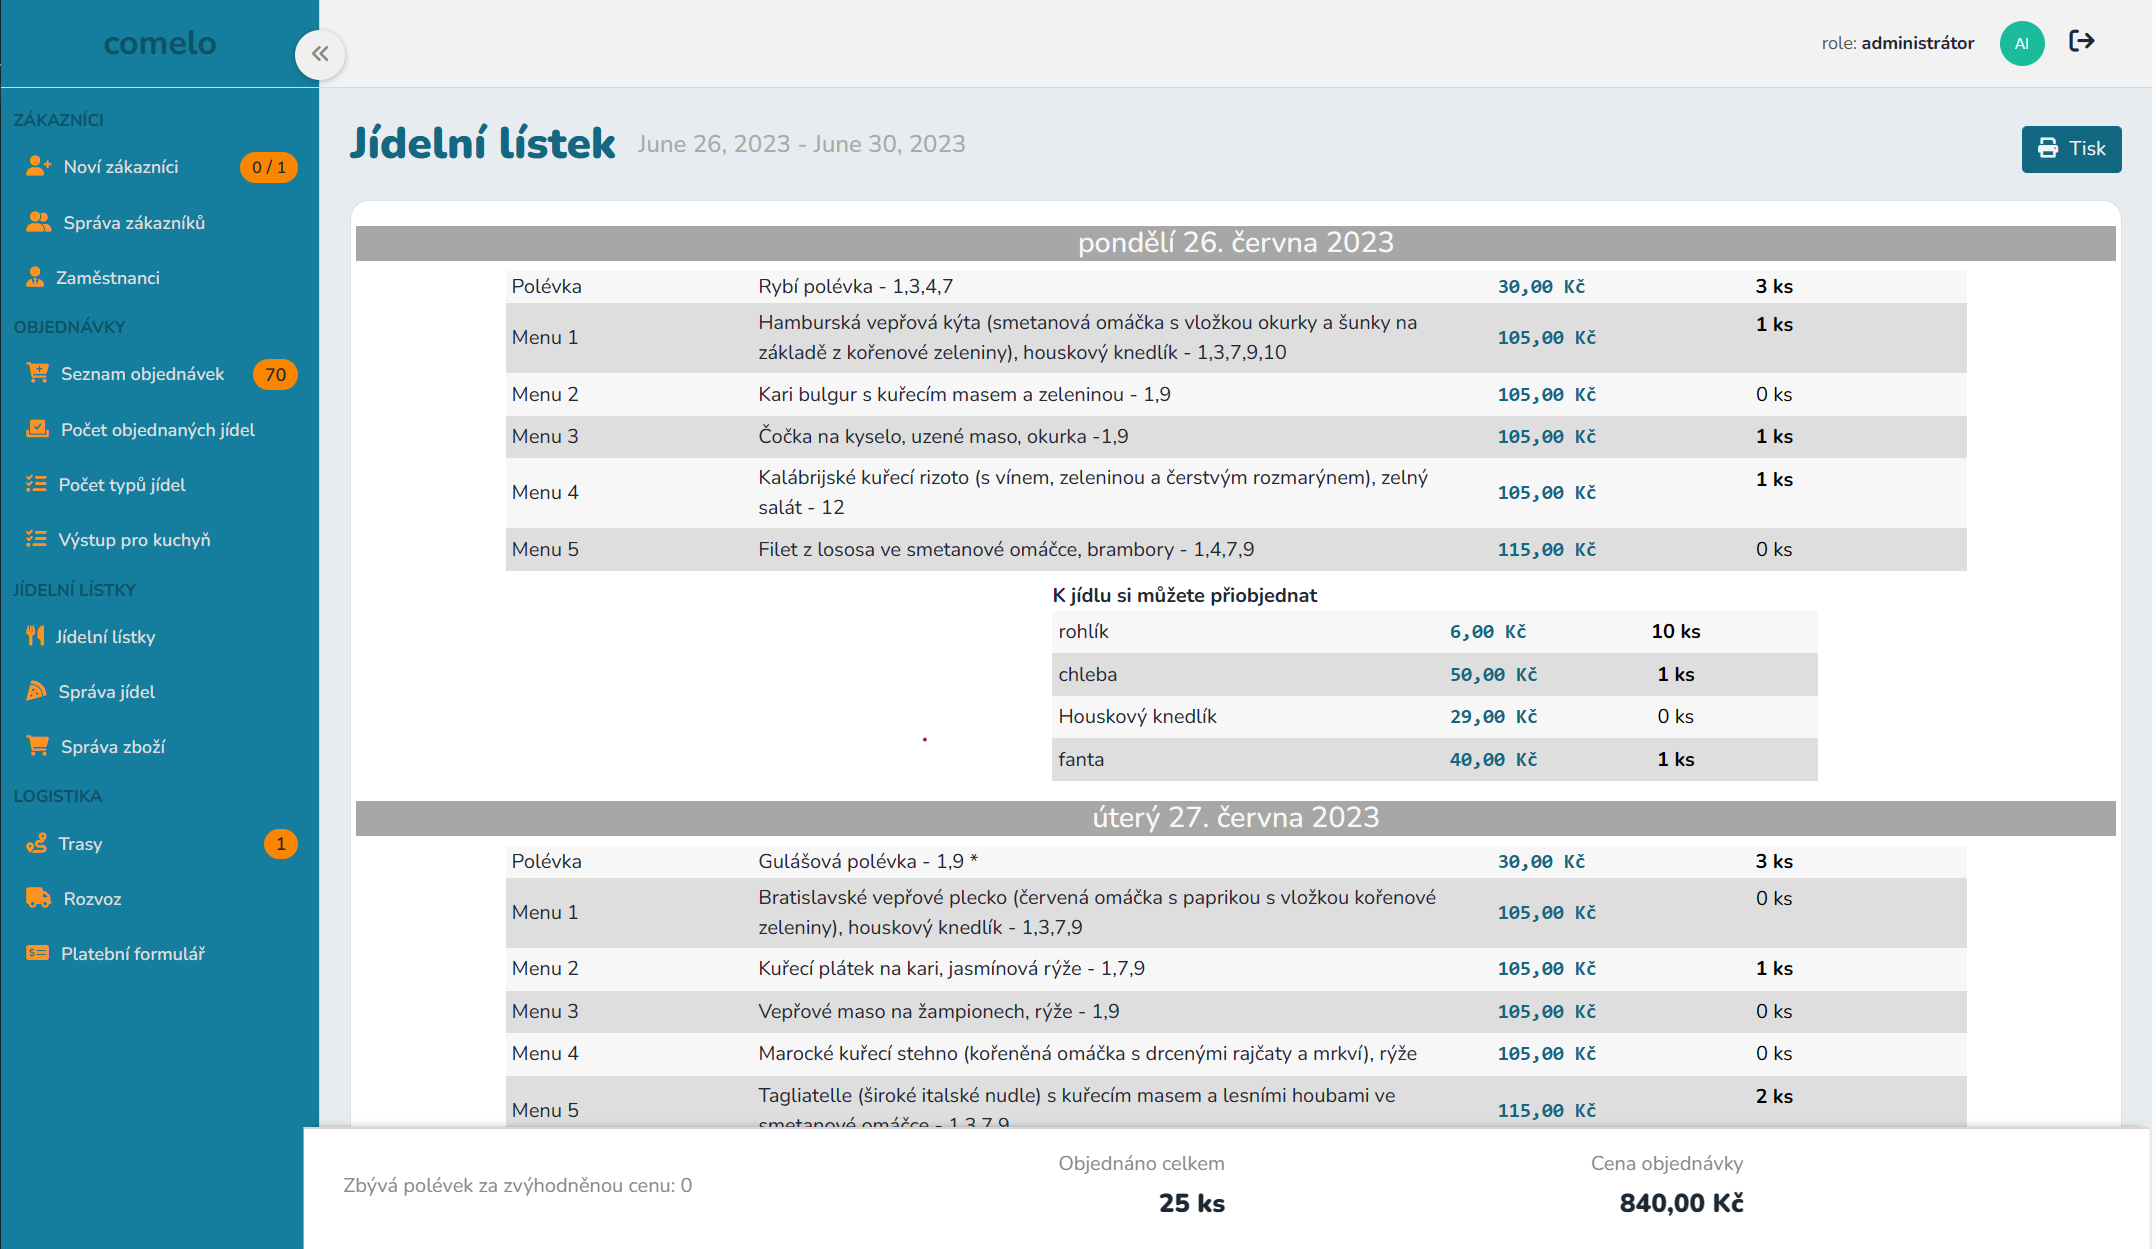The width and height of the screenshot is (2156, 1249).
Task: Click the Správa jídel pizza icon
Action: 37,691
